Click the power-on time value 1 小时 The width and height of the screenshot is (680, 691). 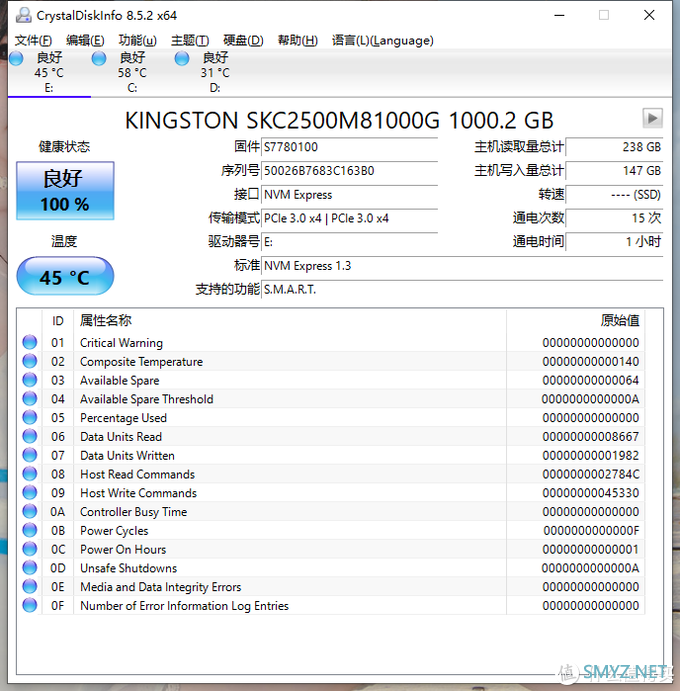[x=614, y=242]
